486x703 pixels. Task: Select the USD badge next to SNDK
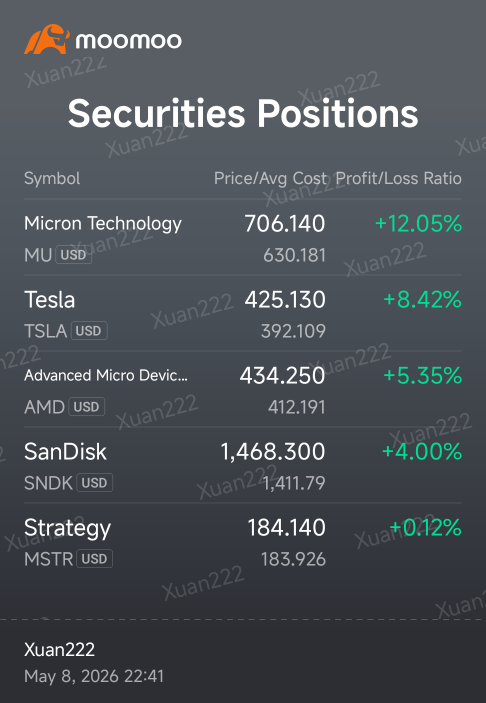pos(94,483)
